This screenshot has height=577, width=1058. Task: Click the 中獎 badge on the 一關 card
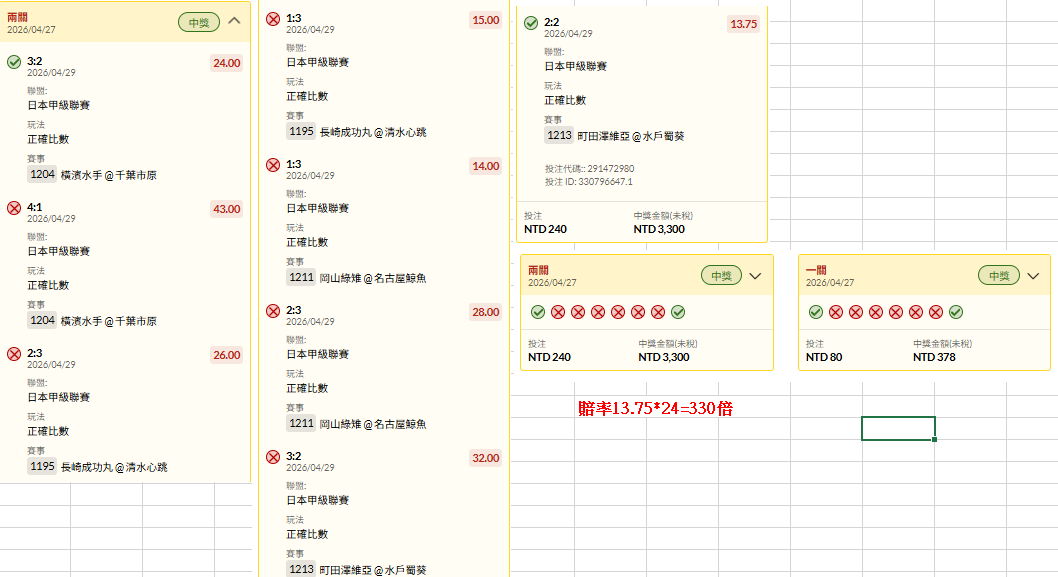(998, 276)
